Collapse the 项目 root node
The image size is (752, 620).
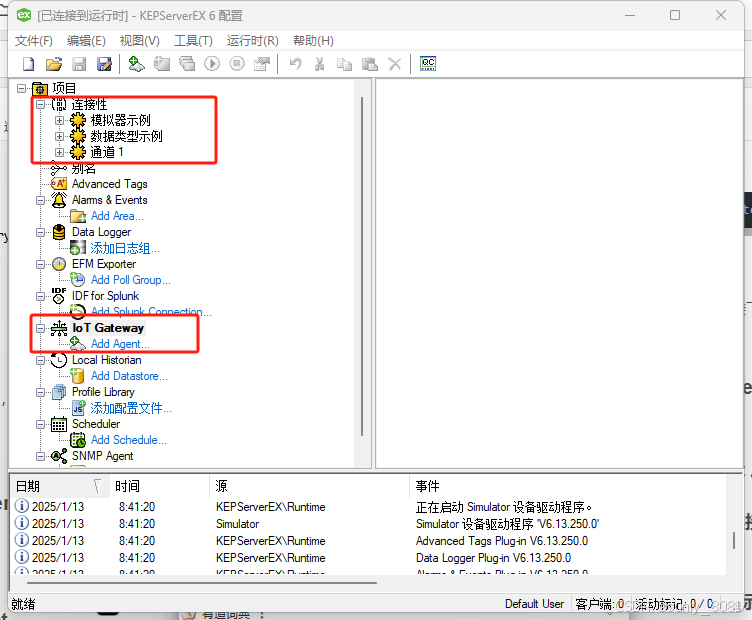(x=21, y=88)
